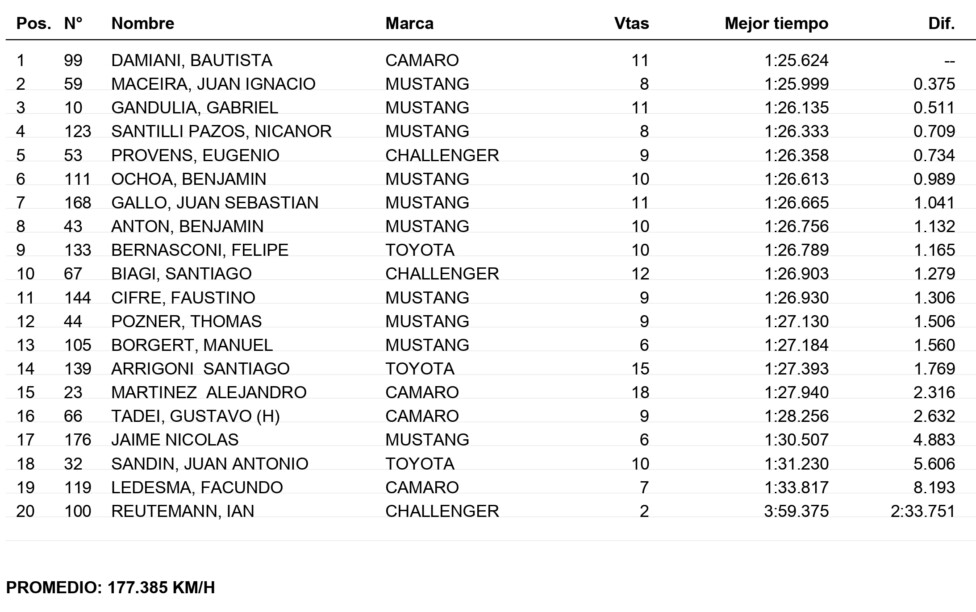Click the name ARRIGONI SANTIAGO

[200, 369]
